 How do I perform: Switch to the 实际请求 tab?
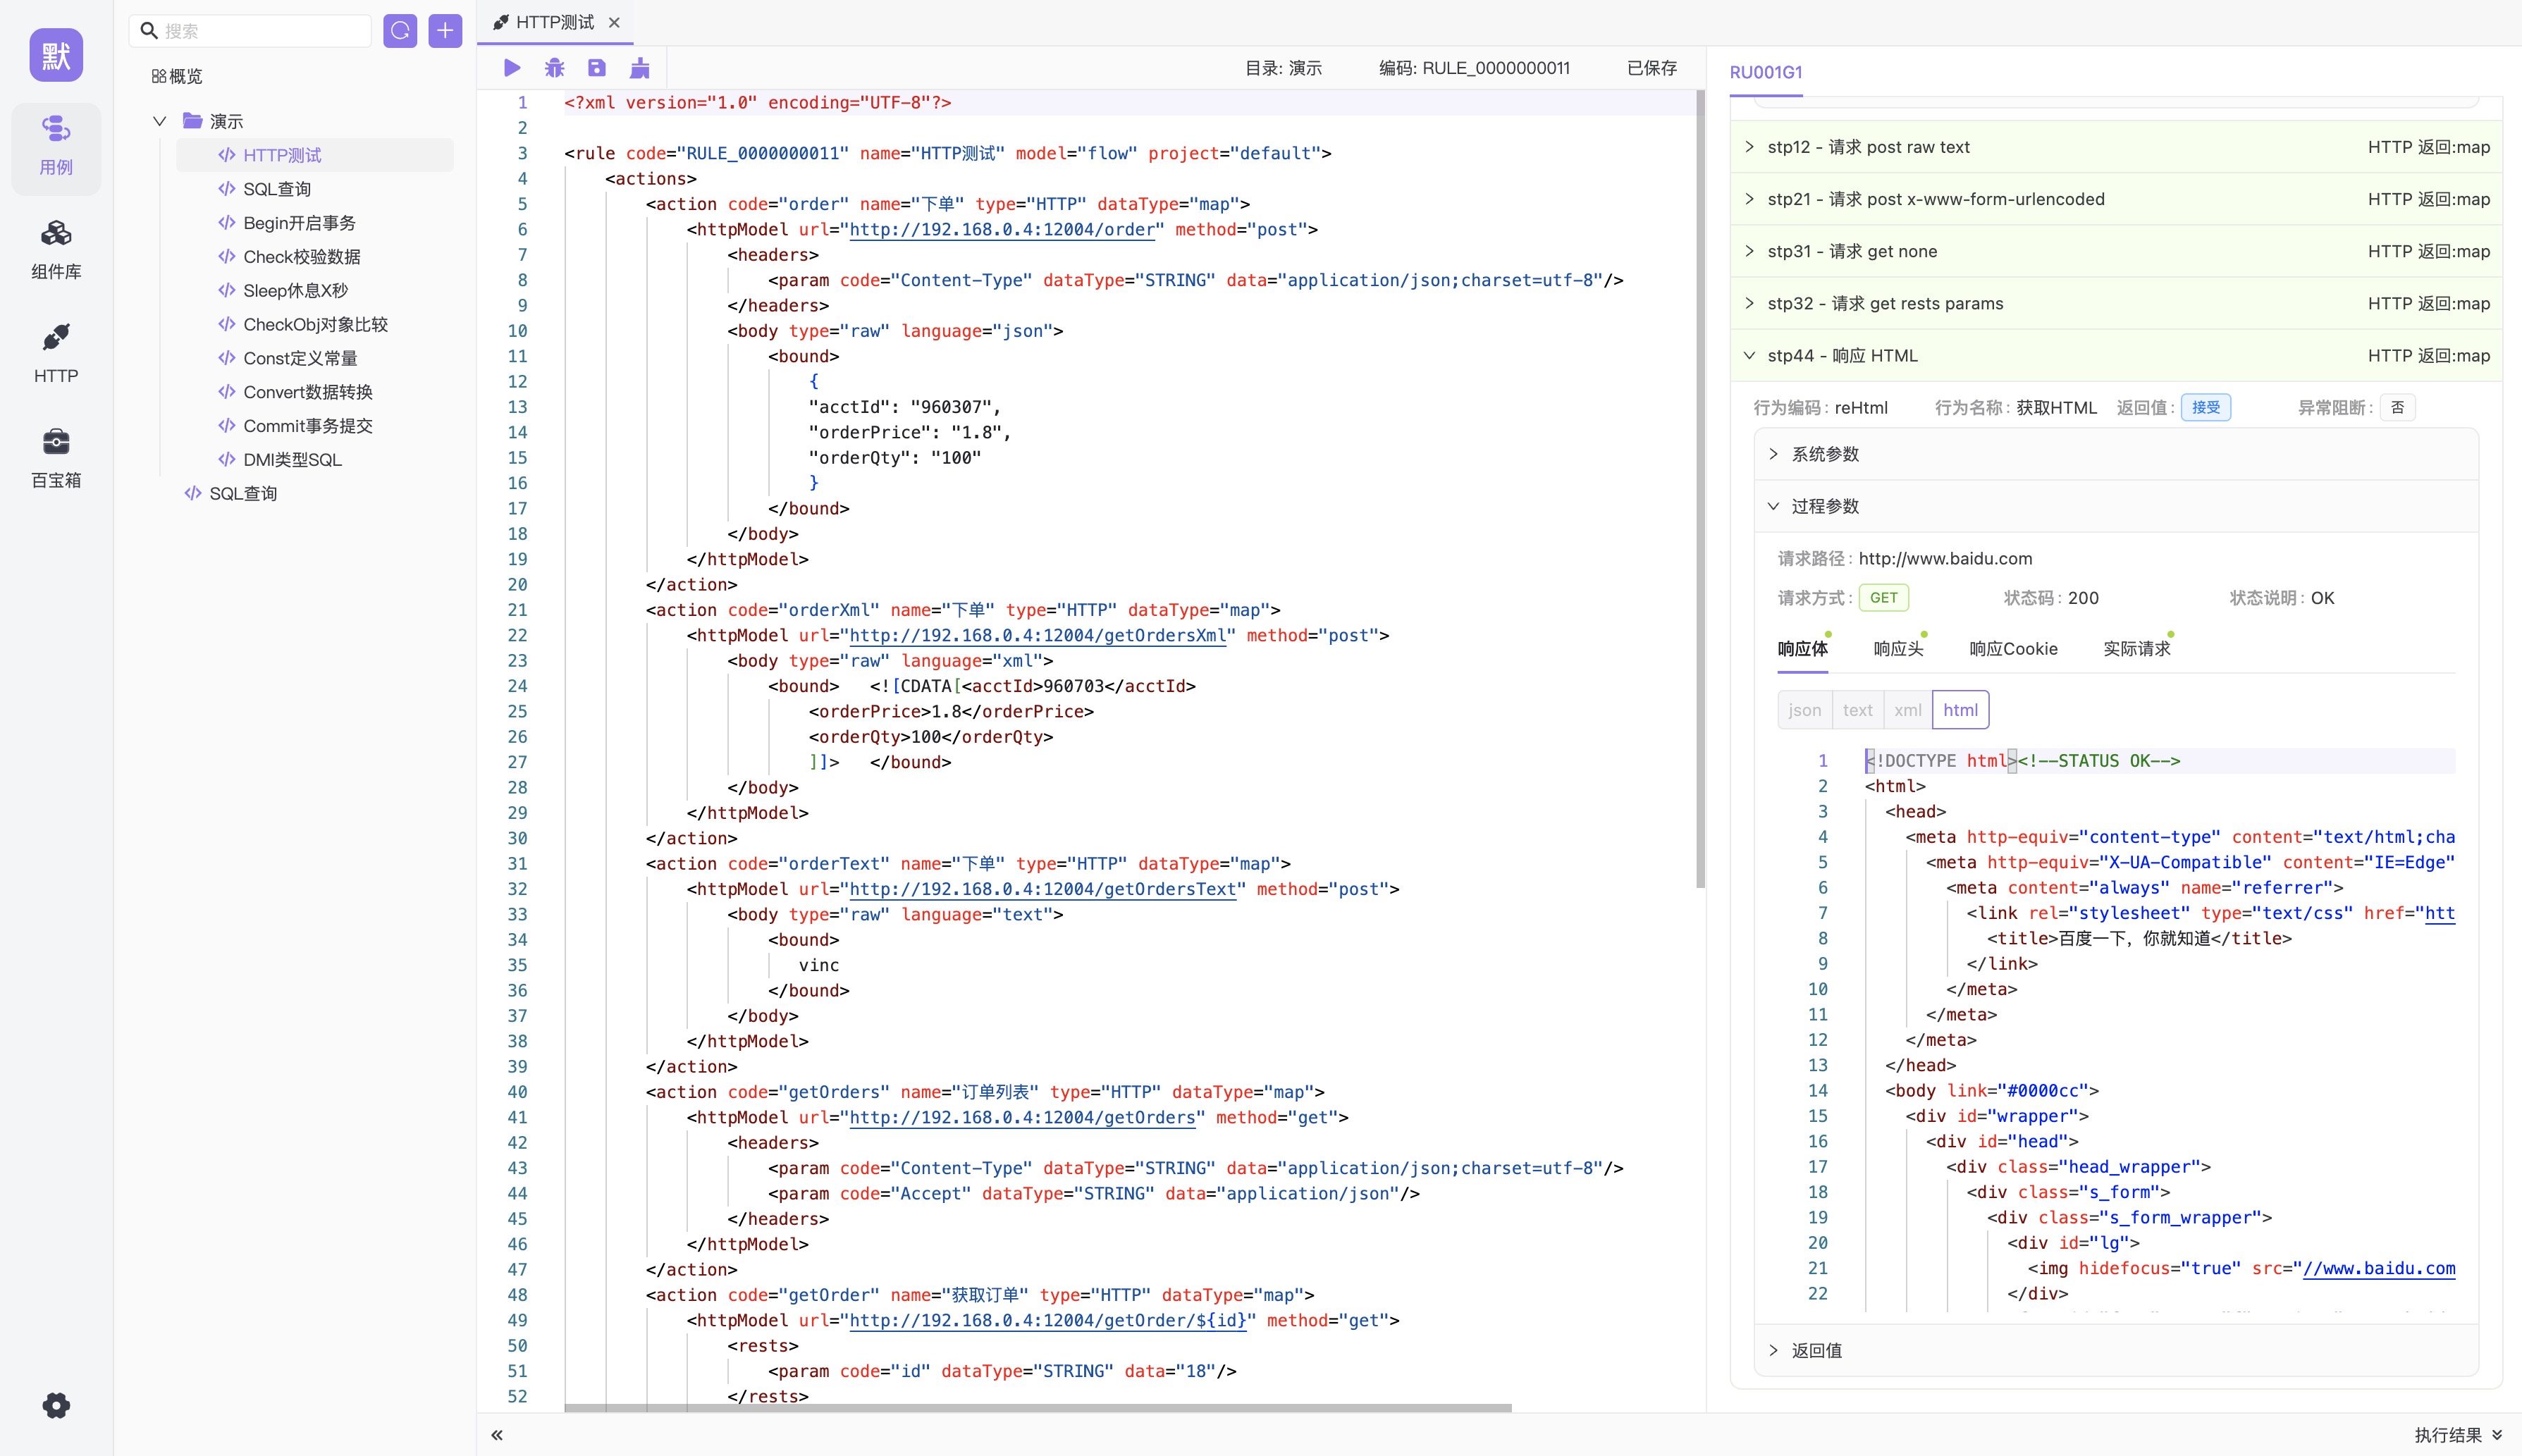point(2136,649)
